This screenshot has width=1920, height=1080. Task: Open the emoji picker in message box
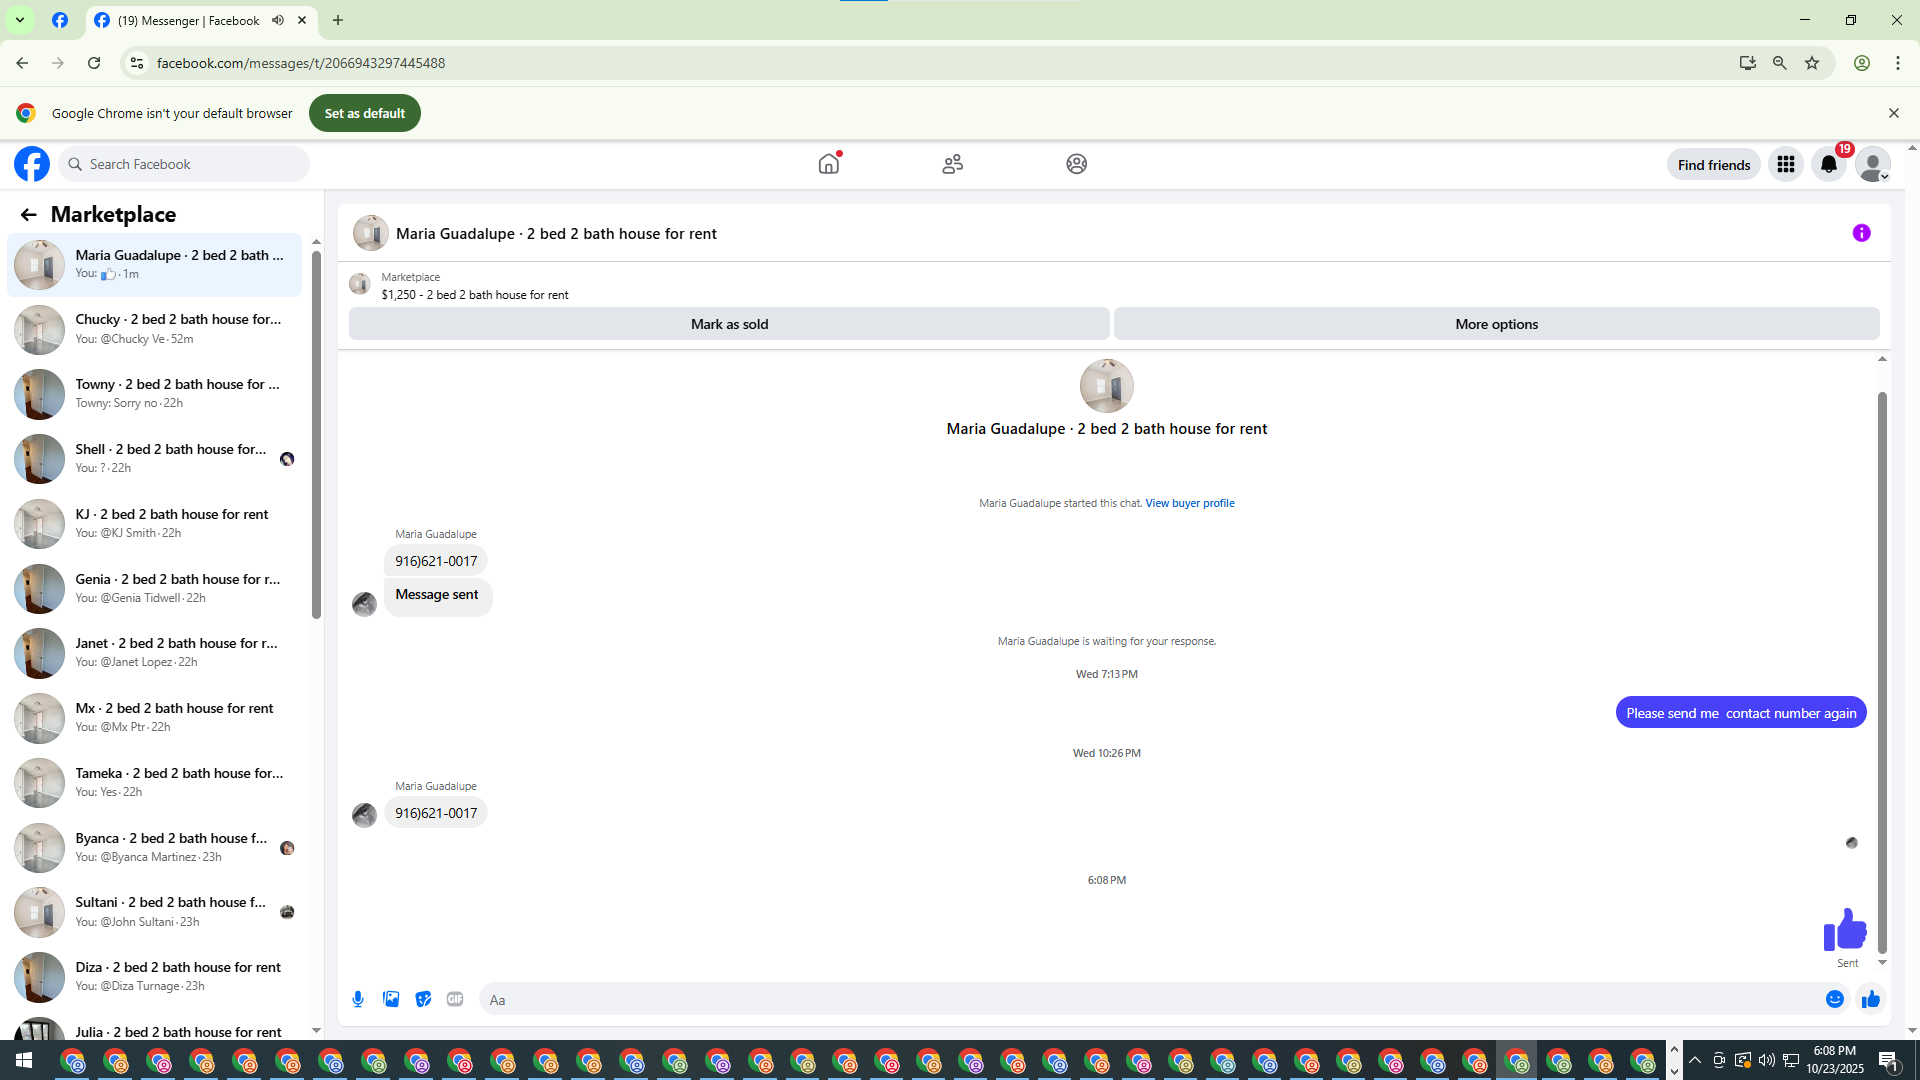pyautogui.click(x=1834, y=999)
